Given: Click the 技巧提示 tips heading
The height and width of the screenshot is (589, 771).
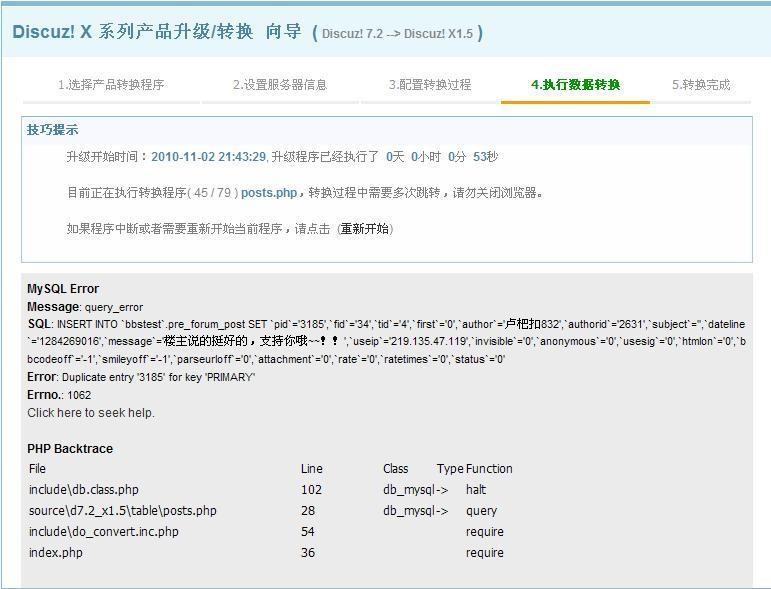Looking at the screenshot, I should (52, 130).
